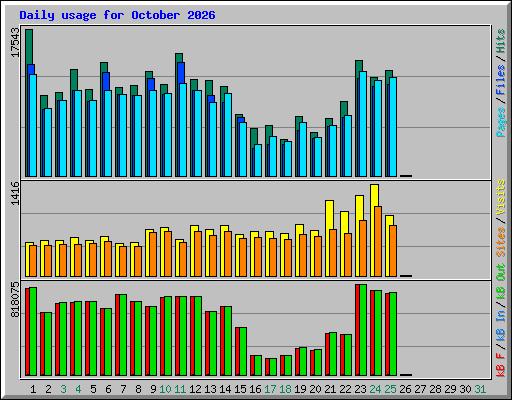Click day 1 on the x-axis
The image size is (512, 400).
tap(33, 389)
